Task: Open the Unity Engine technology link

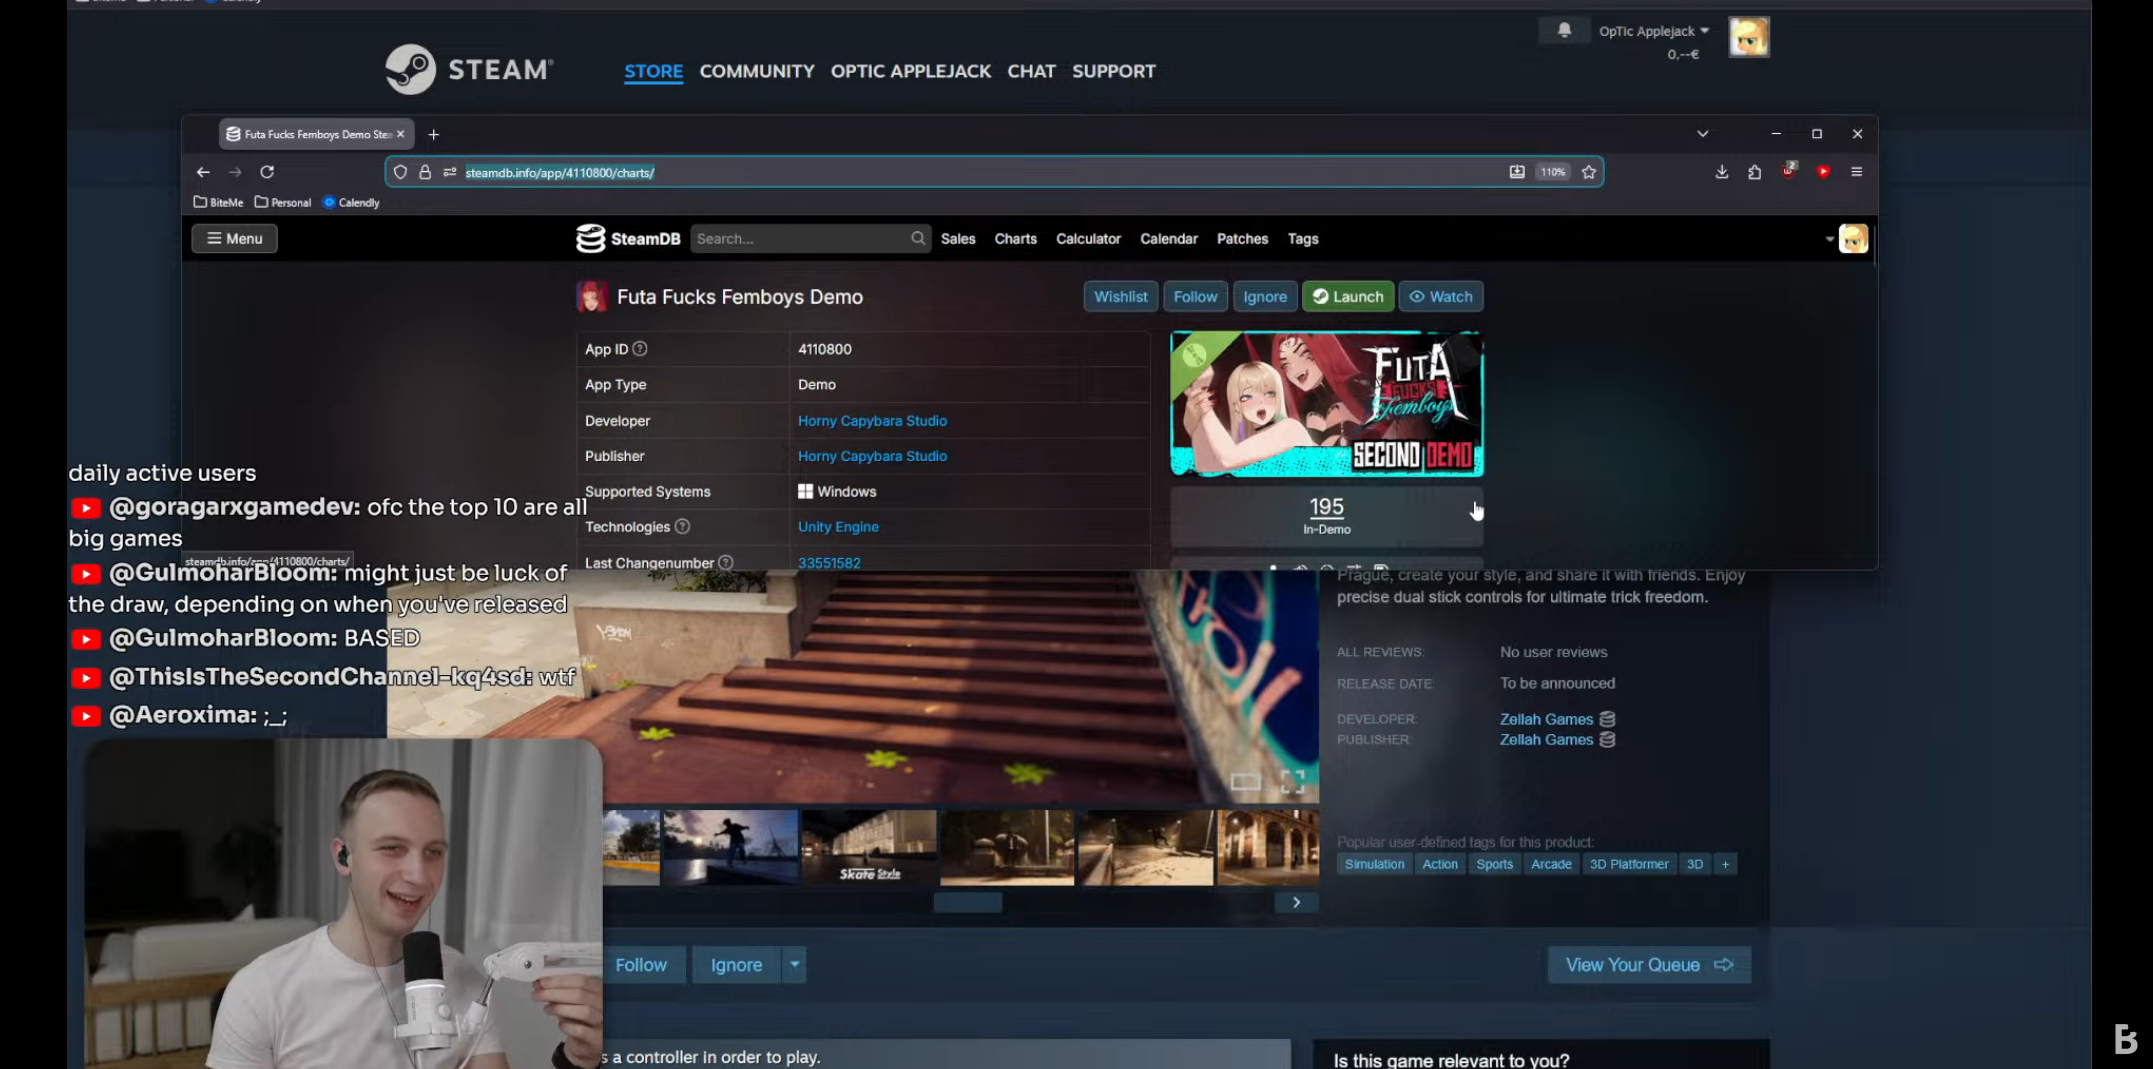Action: coord(838,527)
